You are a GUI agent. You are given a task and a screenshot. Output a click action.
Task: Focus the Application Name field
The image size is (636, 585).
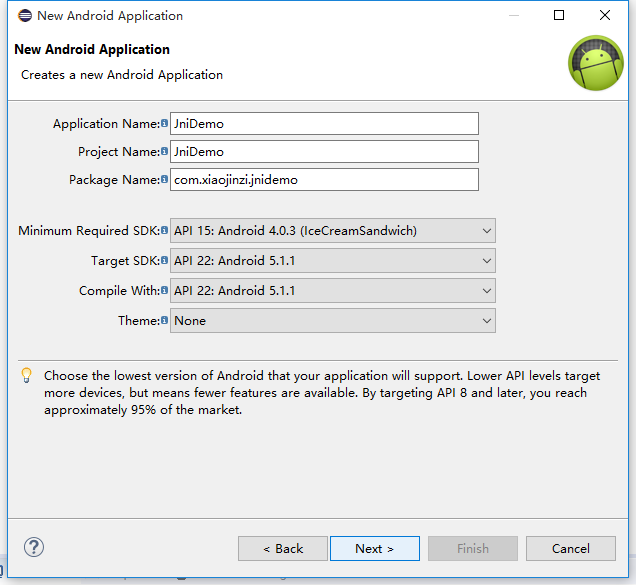click(324, 123)
